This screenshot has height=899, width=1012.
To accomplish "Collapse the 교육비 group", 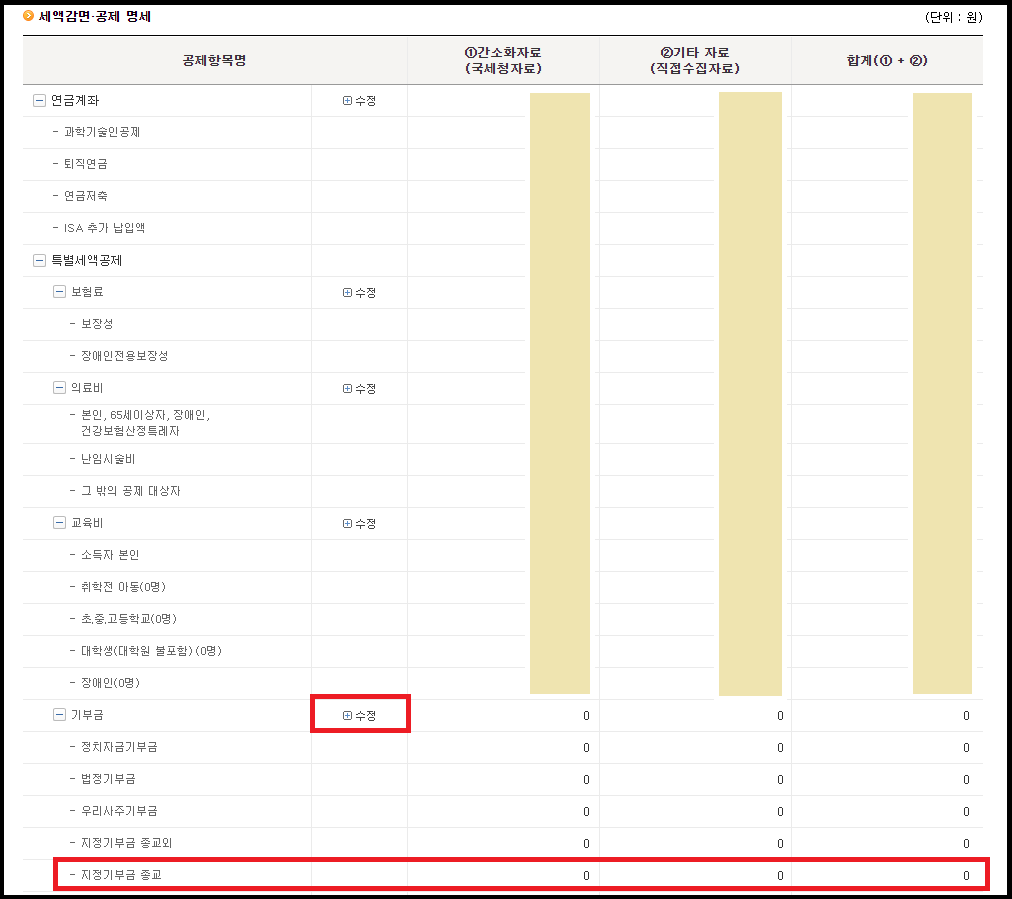I will coord(59,523).
